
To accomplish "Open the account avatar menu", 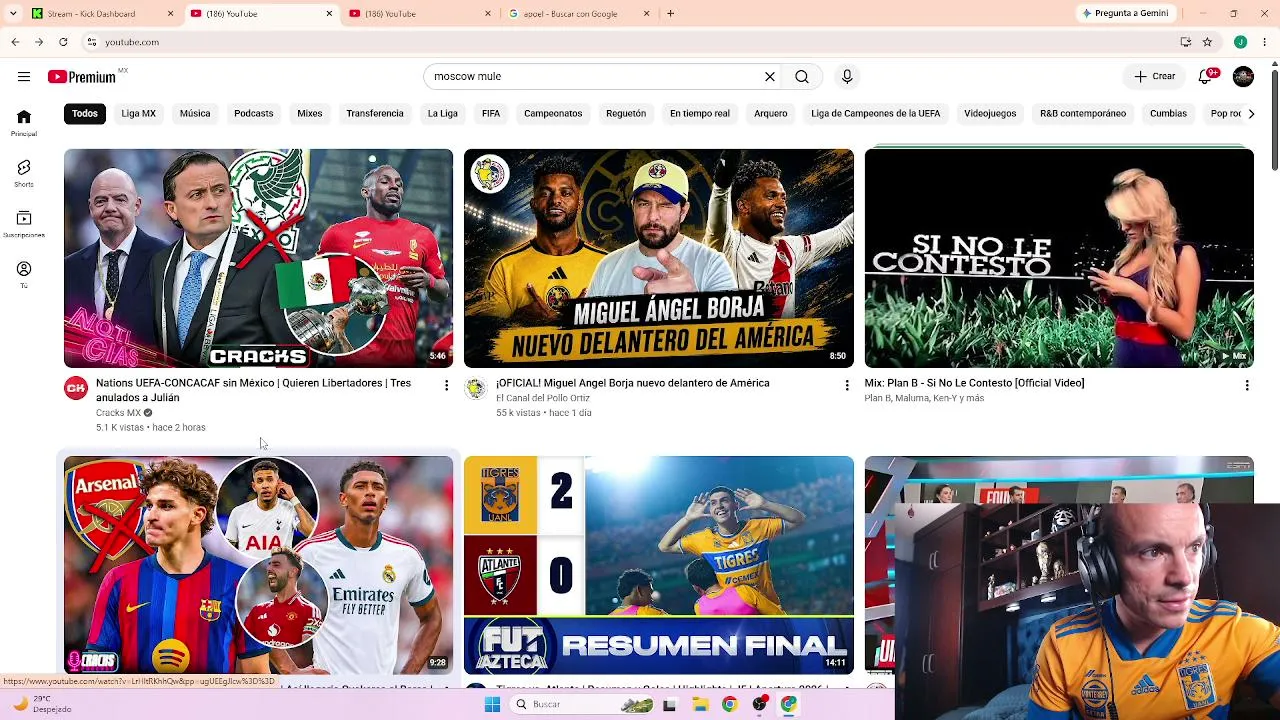I will [1243, 77].
